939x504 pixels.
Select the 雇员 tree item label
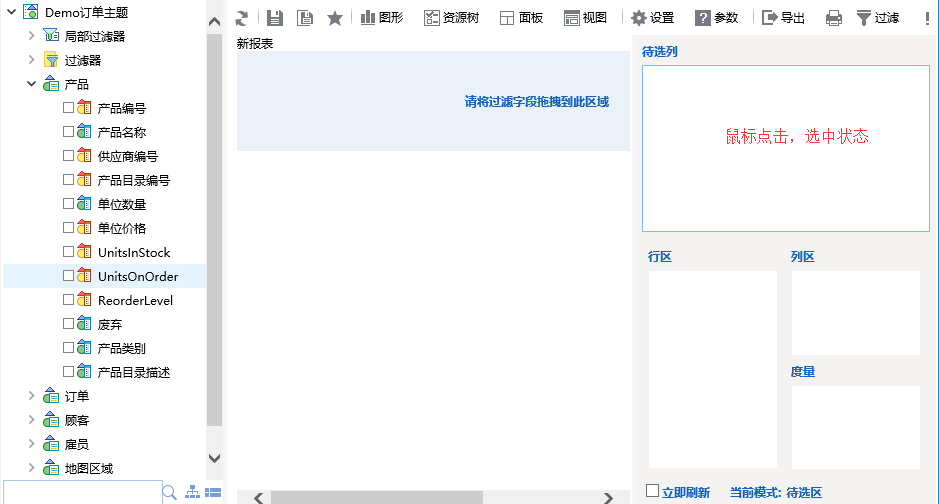pyautogui.click(x=77, y=444)
